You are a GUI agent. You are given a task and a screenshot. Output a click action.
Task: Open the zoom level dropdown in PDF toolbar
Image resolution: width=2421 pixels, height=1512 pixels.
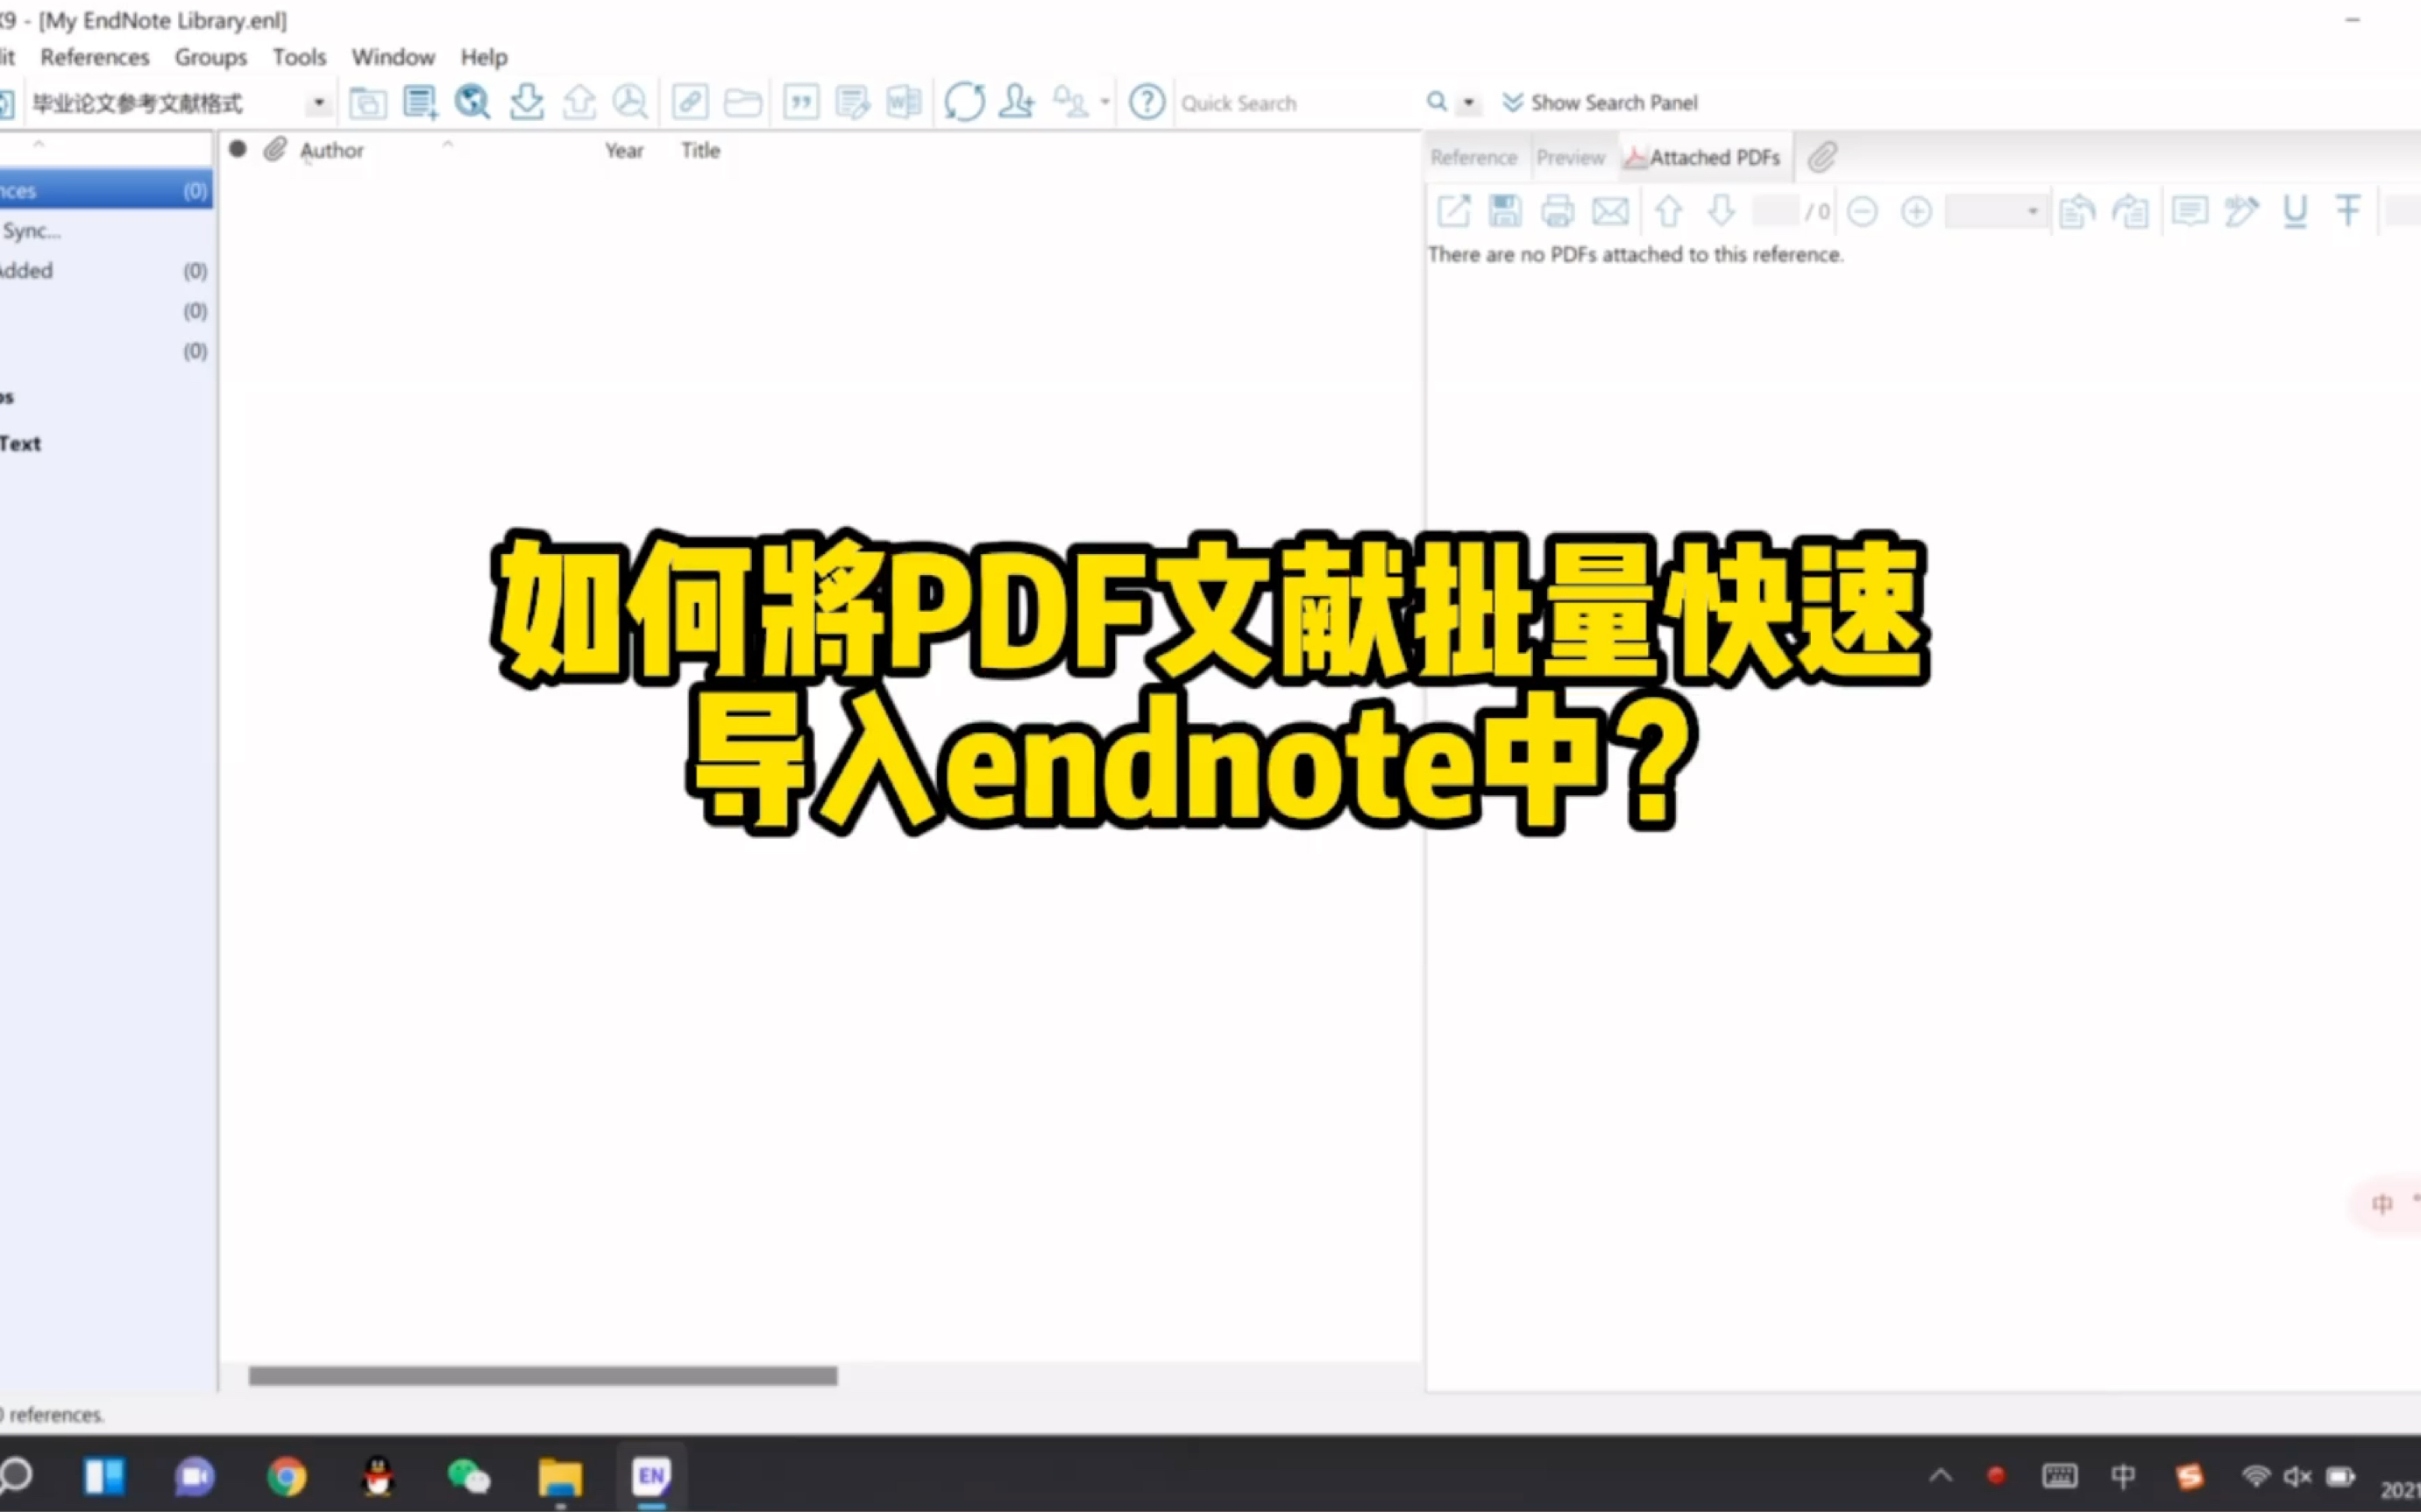pos(2031,211)
